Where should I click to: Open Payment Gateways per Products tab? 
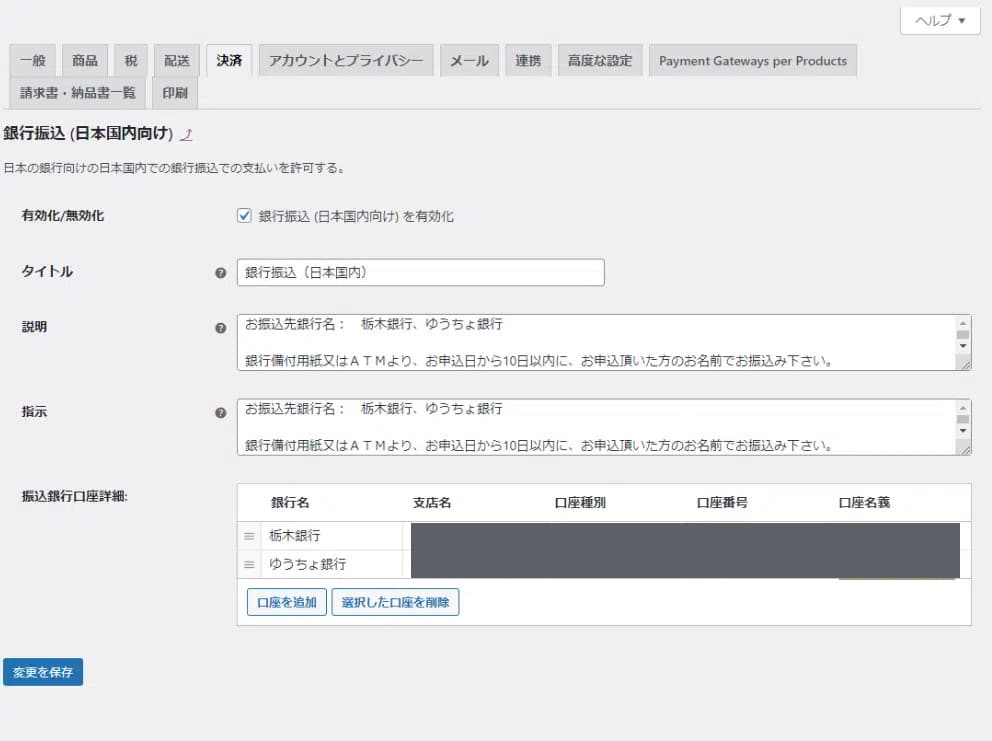(x=752, y=61)
